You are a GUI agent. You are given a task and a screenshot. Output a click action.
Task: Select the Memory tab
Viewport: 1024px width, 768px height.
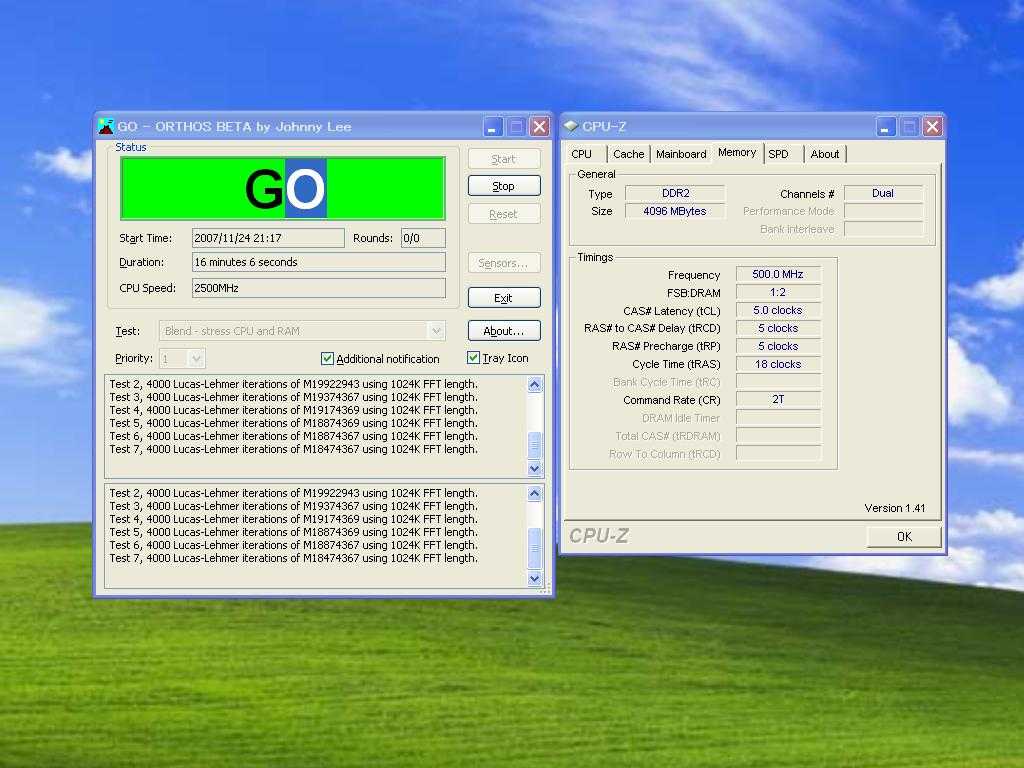(x=737, y=153)
